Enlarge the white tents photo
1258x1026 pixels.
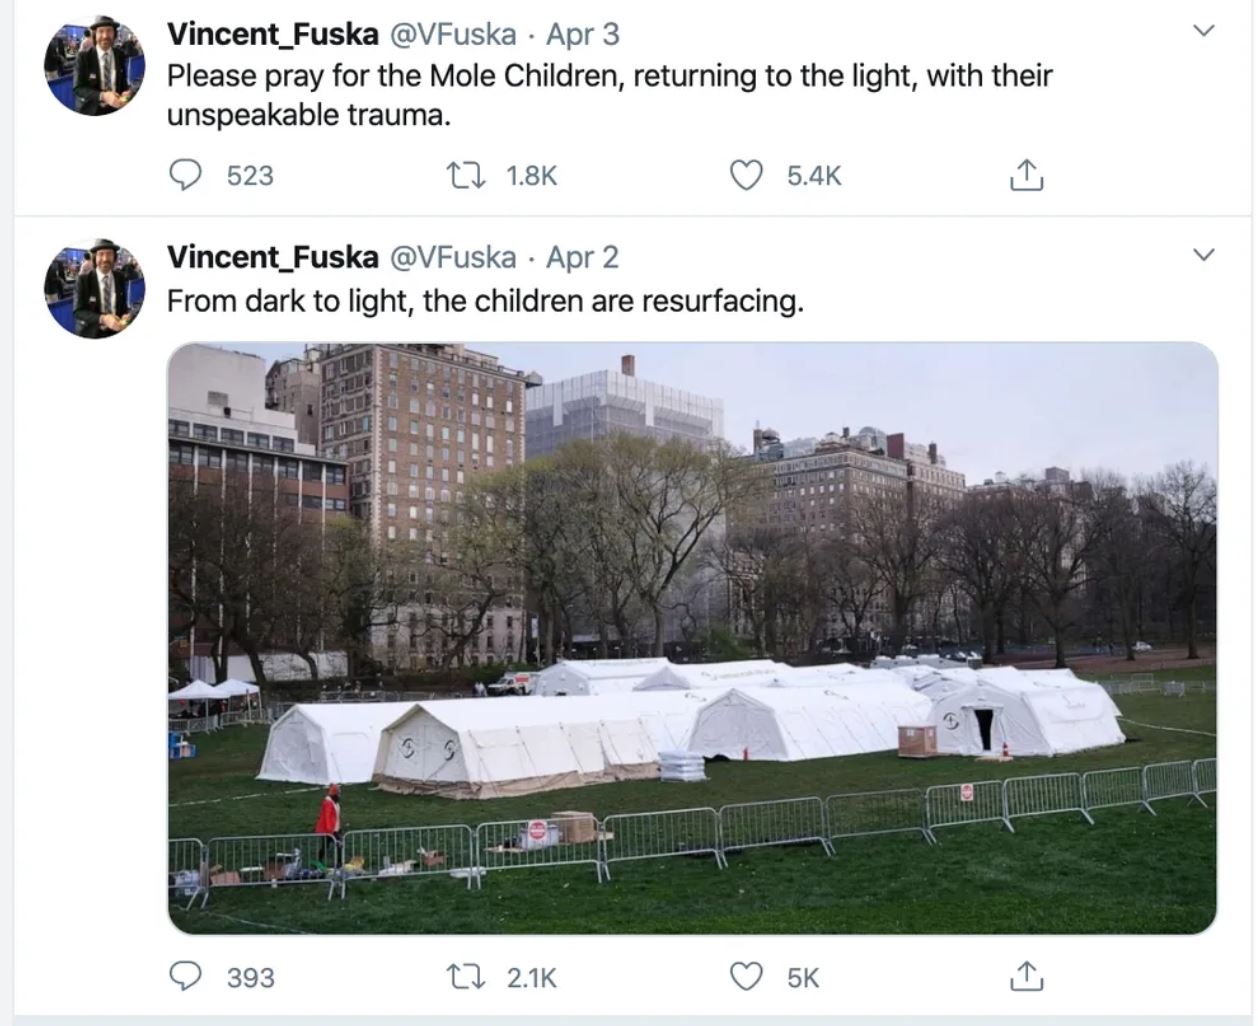click(x=692, y=638)
